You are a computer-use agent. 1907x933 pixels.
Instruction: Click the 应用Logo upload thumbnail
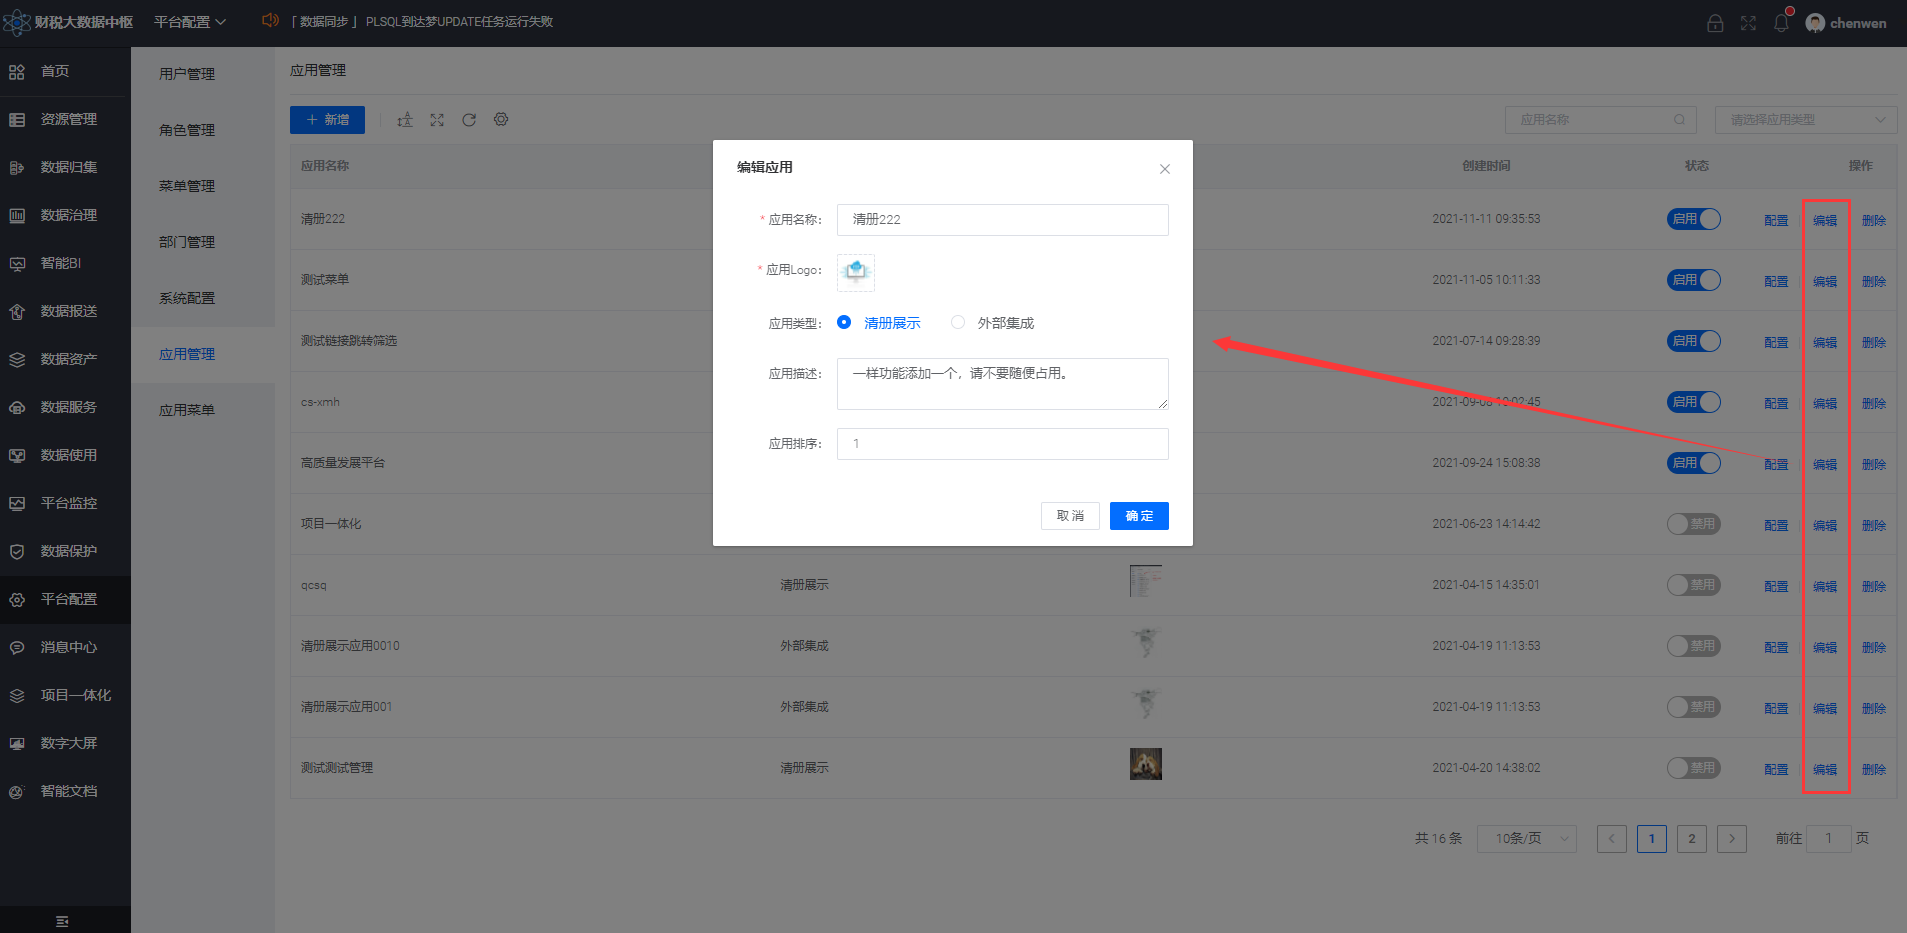coord(856,272)
